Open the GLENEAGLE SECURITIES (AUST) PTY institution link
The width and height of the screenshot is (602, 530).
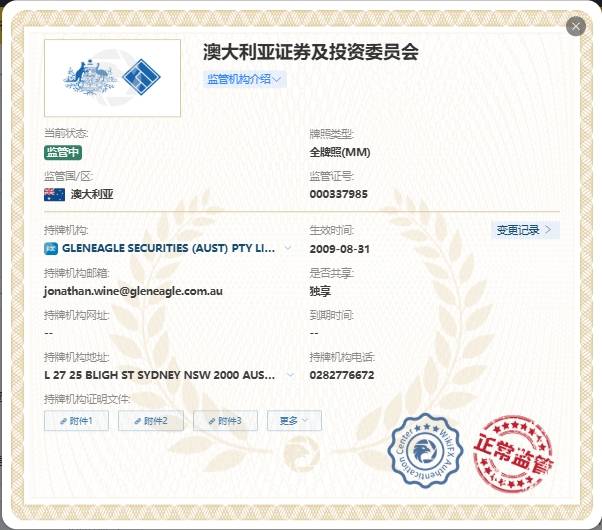click(x=168, y=248)
